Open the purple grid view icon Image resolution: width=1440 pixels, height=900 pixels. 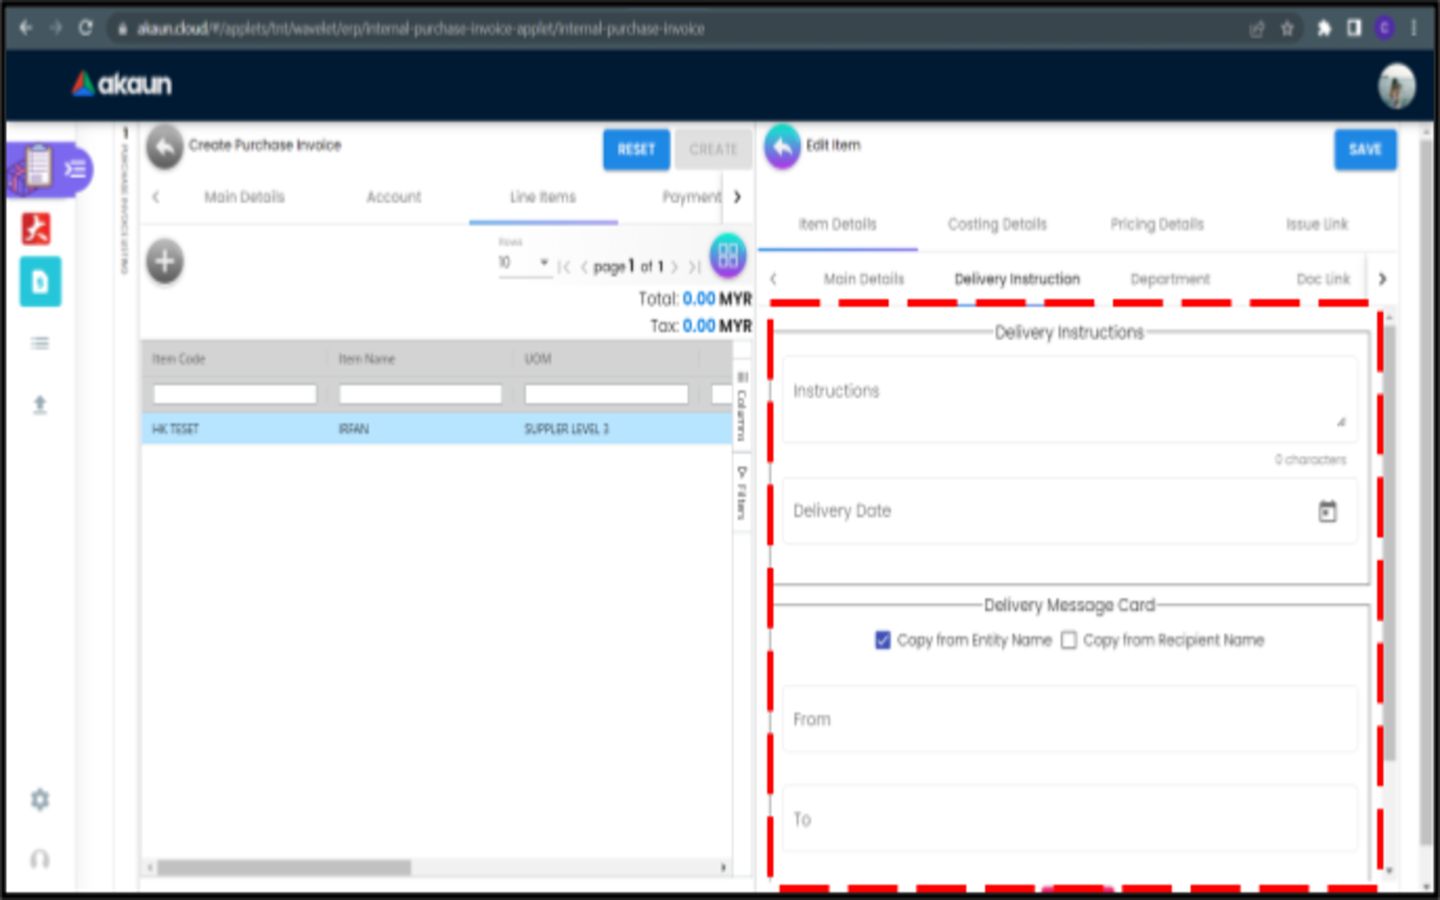(728, 256)
